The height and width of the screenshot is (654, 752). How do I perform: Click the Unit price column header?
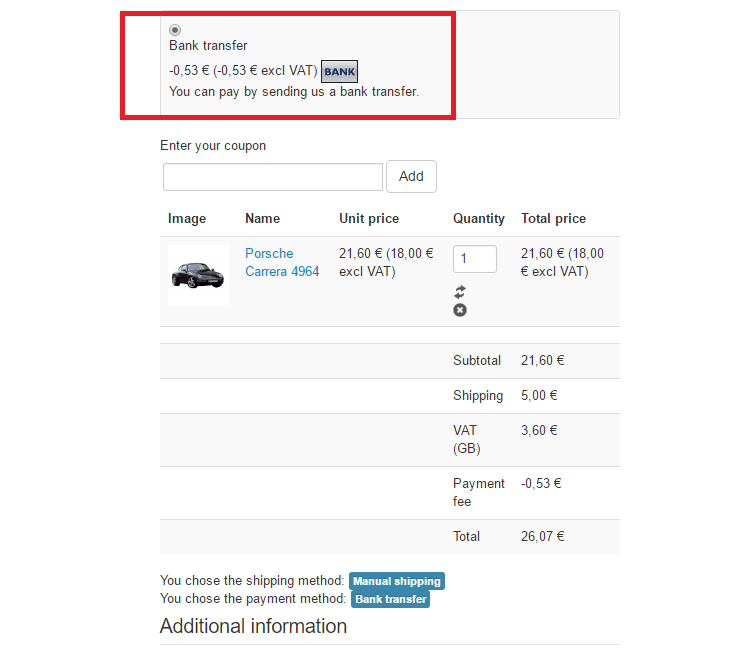(x=369, y=218)
